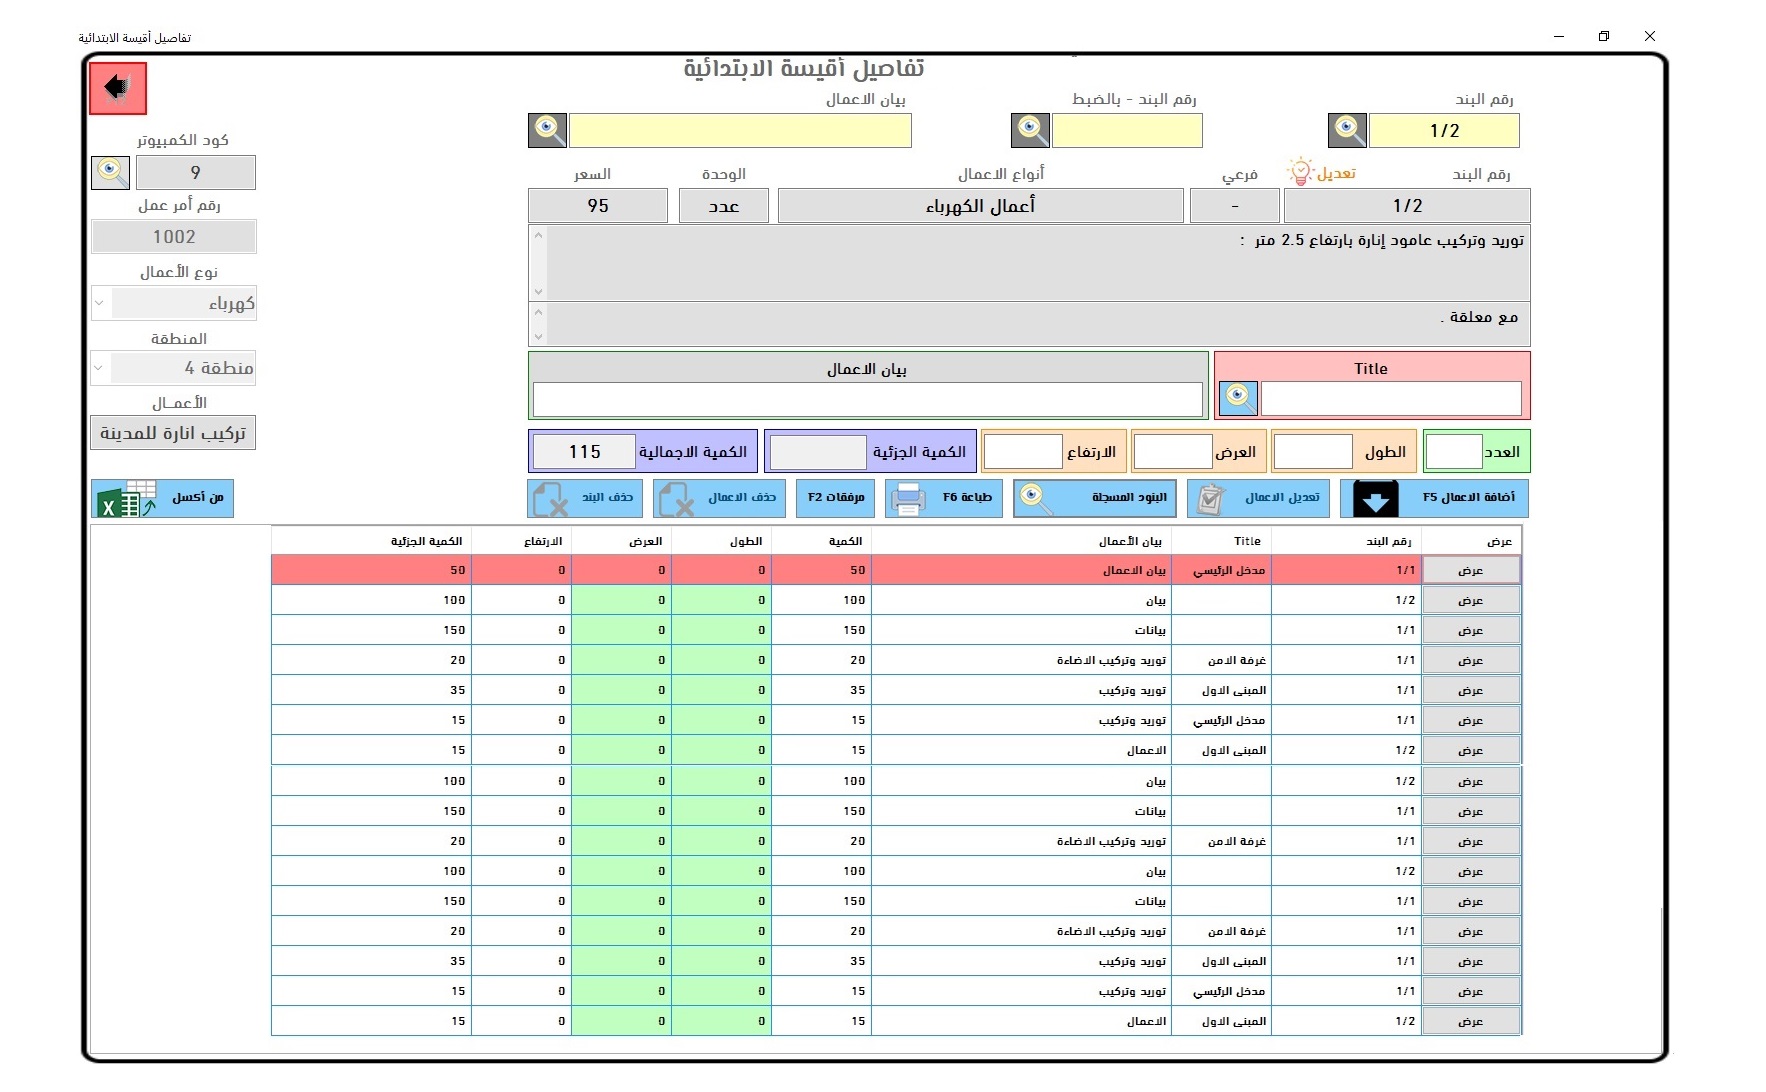
Task: Click السعر field showing 95
Action: click(x=598, y=206)
